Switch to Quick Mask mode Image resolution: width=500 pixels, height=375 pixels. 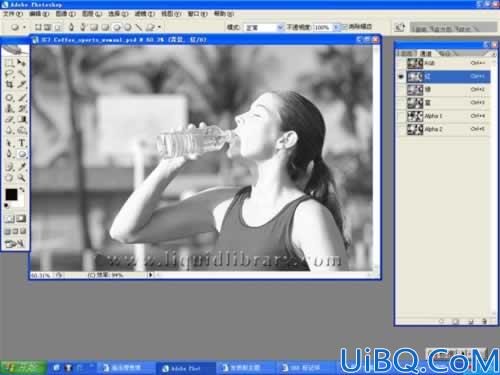coord(21,219)
